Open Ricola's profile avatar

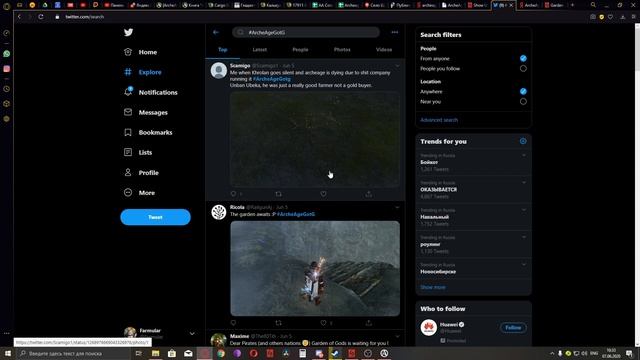[x=219, y=212]
